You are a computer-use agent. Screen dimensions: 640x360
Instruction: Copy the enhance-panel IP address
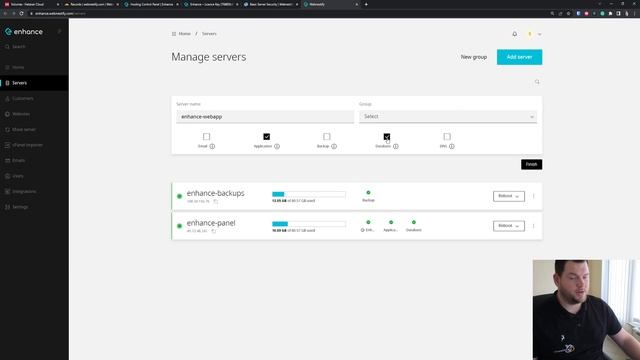(x=213, y=231)
